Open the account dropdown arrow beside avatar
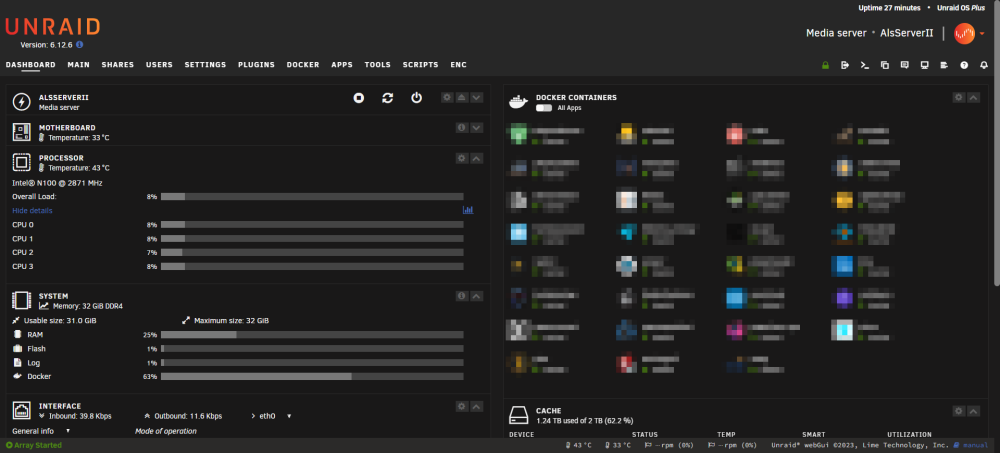Screen dimensions: 1000x453 click(x=982, y=34)
